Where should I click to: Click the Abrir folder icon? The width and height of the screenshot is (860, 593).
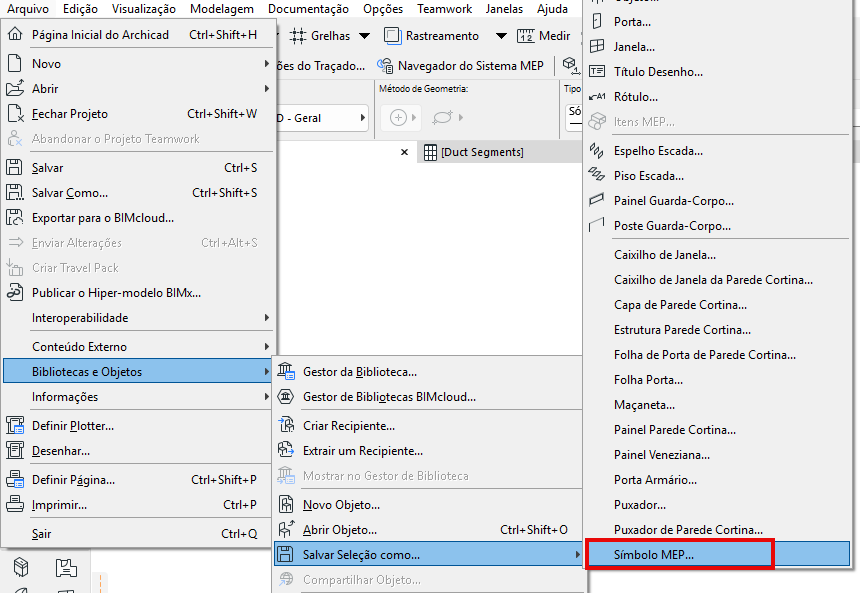click(x=15, y=88)
